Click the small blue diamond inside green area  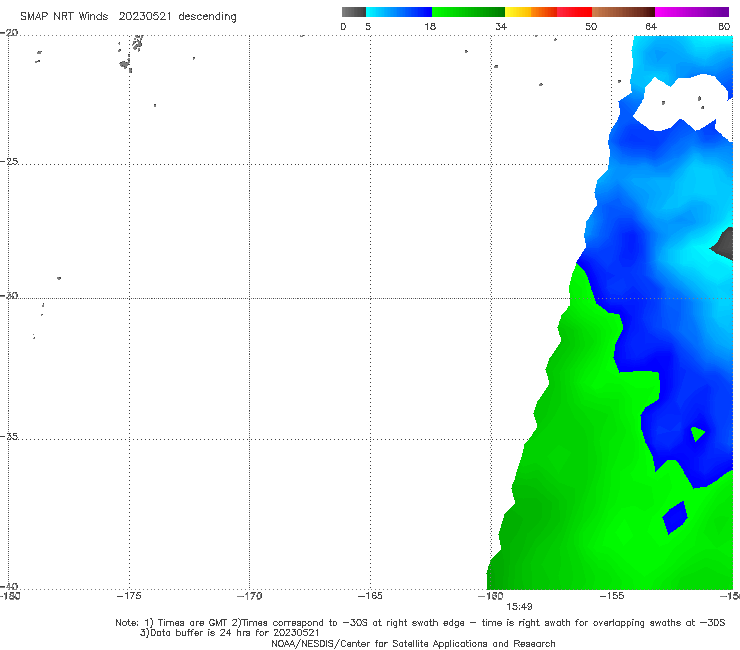[x=675, y=517]
